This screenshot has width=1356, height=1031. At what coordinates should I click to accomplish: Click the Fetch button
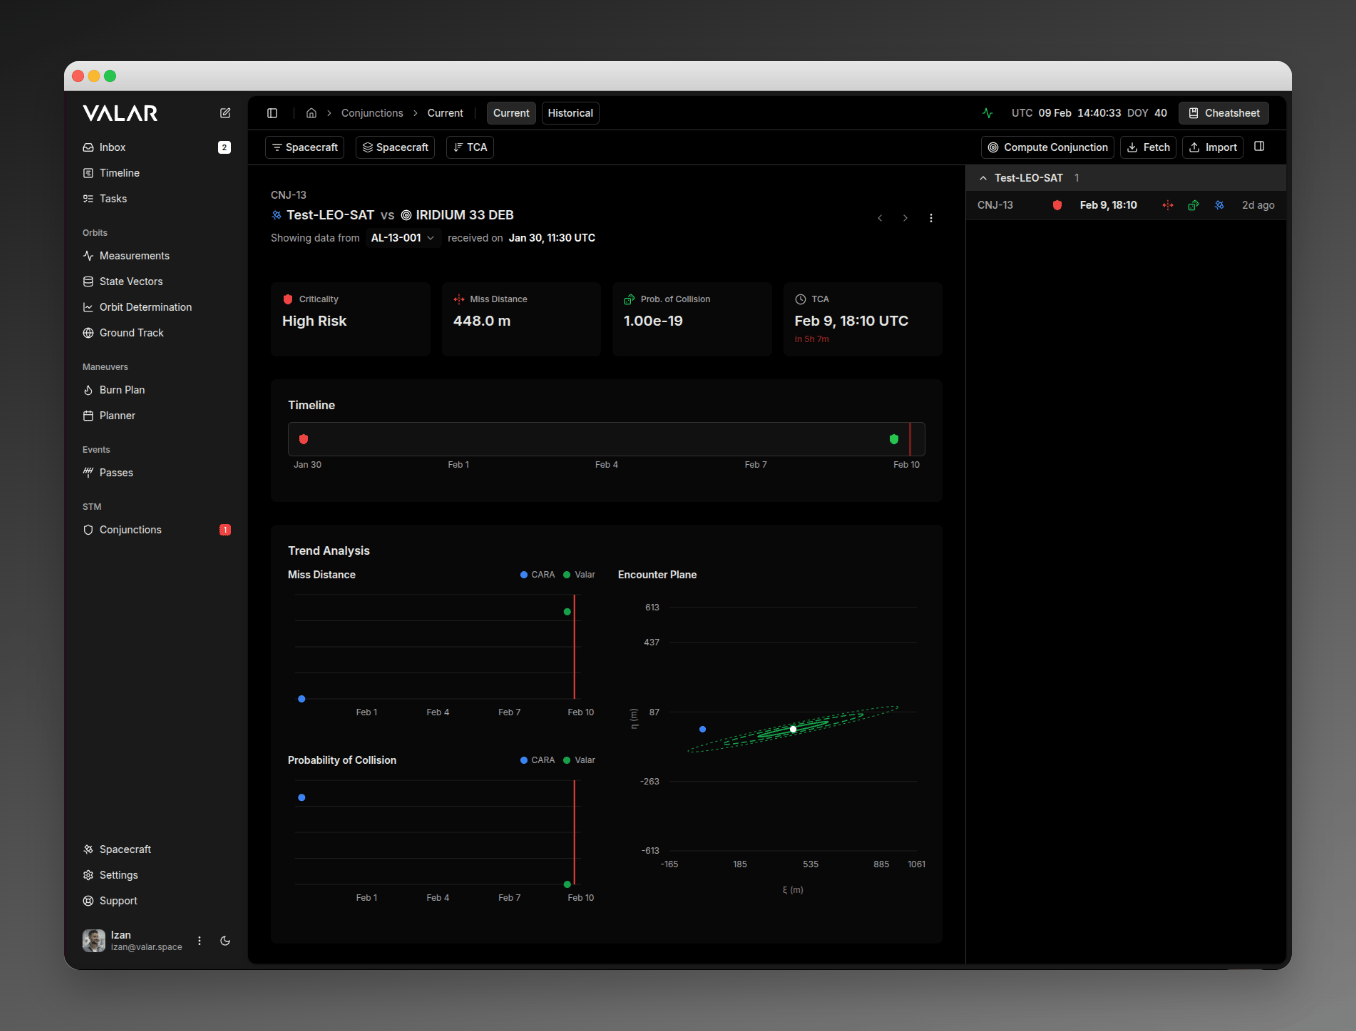[1148, 147]
